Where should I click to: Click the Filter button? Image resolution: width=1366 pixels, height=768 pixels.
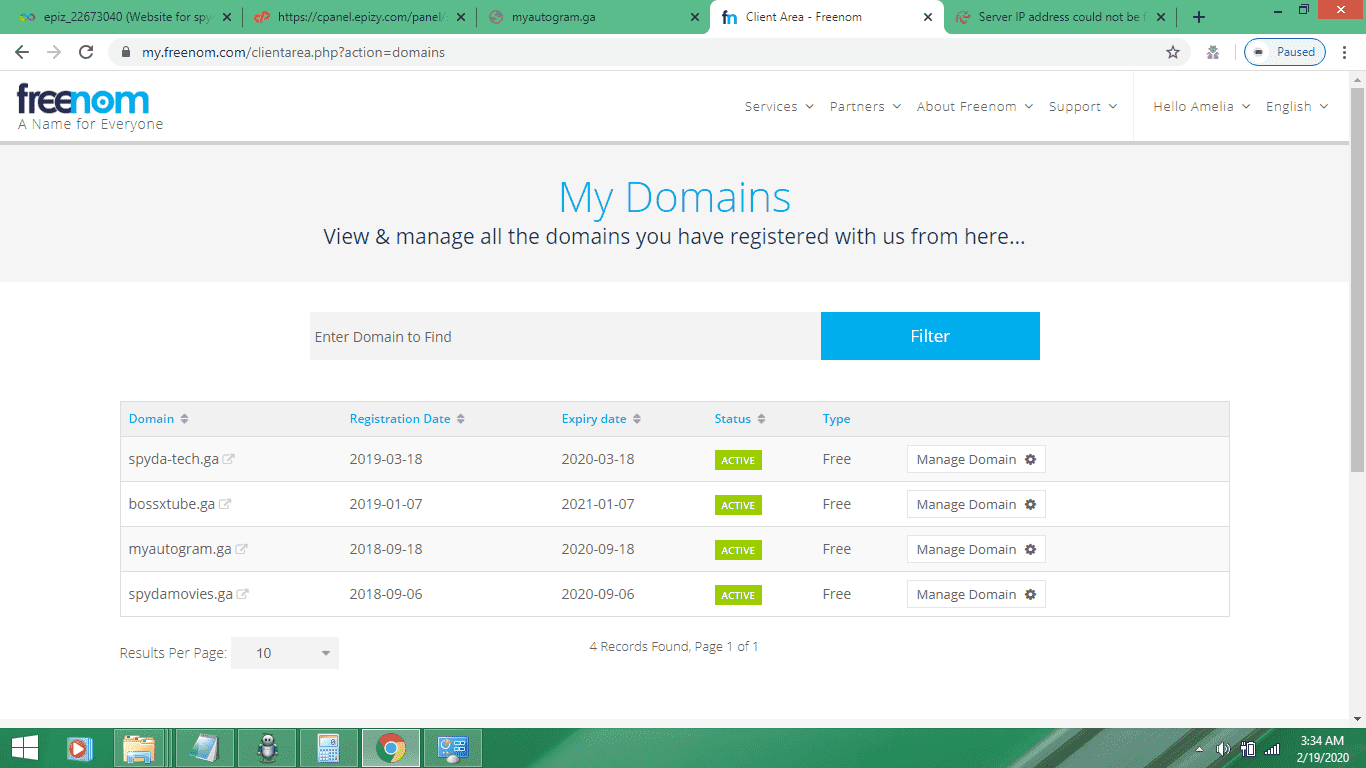tap(930, 336)
